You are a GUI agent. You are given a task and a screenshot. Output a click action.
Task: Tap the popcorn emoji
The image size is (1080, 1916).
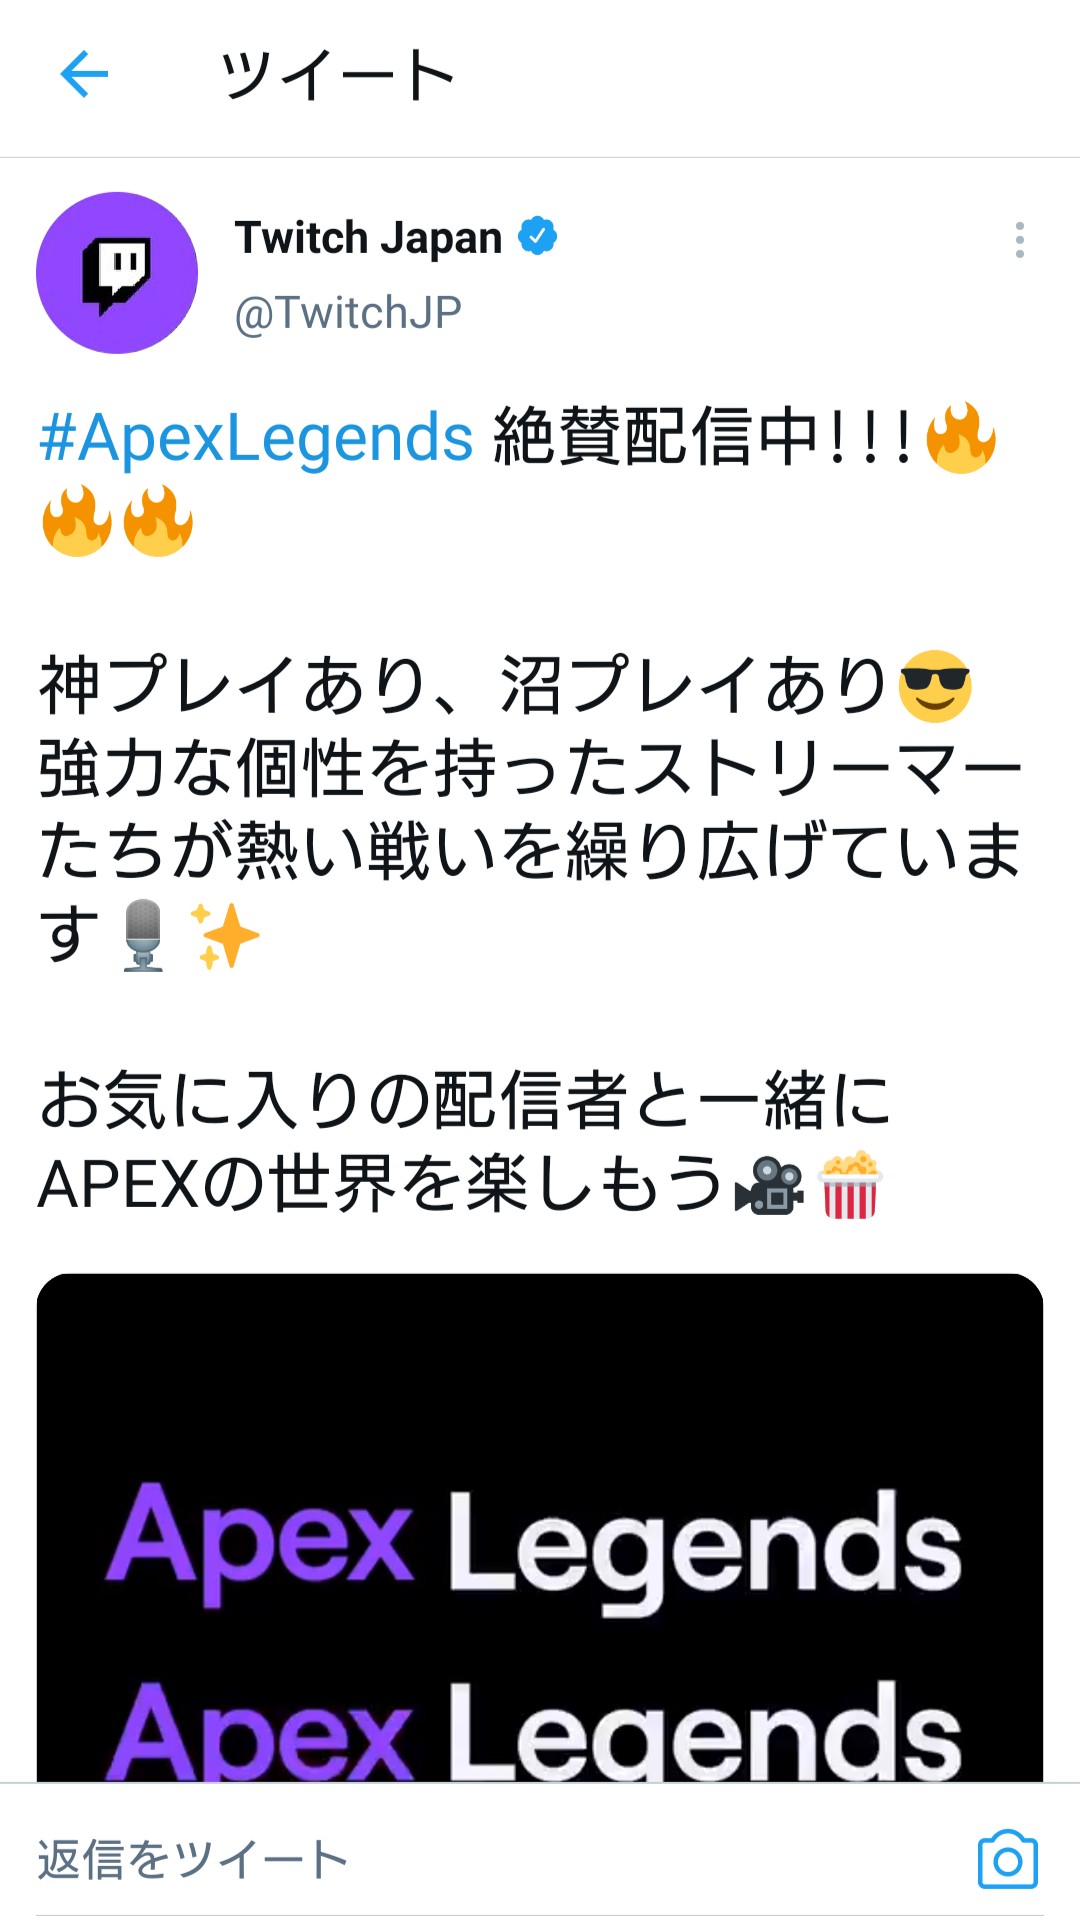tap(850, 1184)
